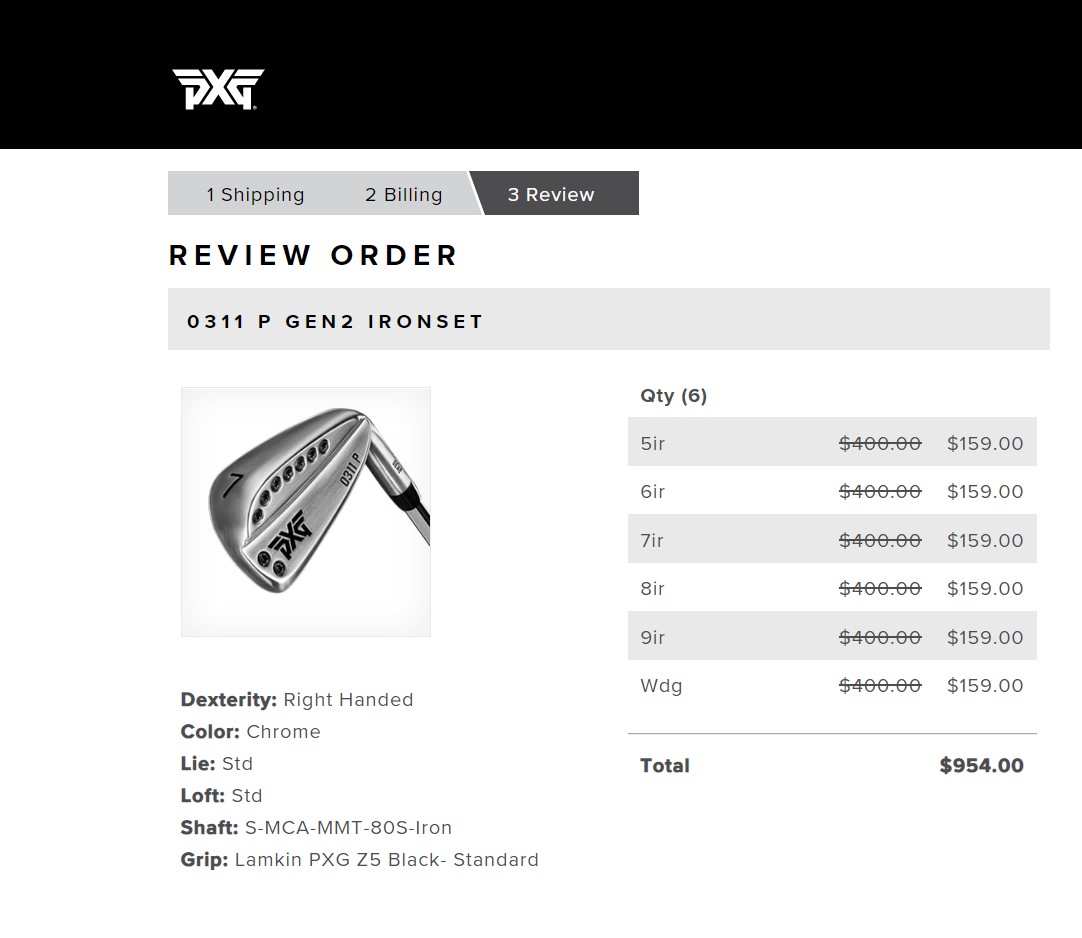Viewport: 1082px width, 938px height.
Task: Click the Review Order heading
Action: coord(313,255)
